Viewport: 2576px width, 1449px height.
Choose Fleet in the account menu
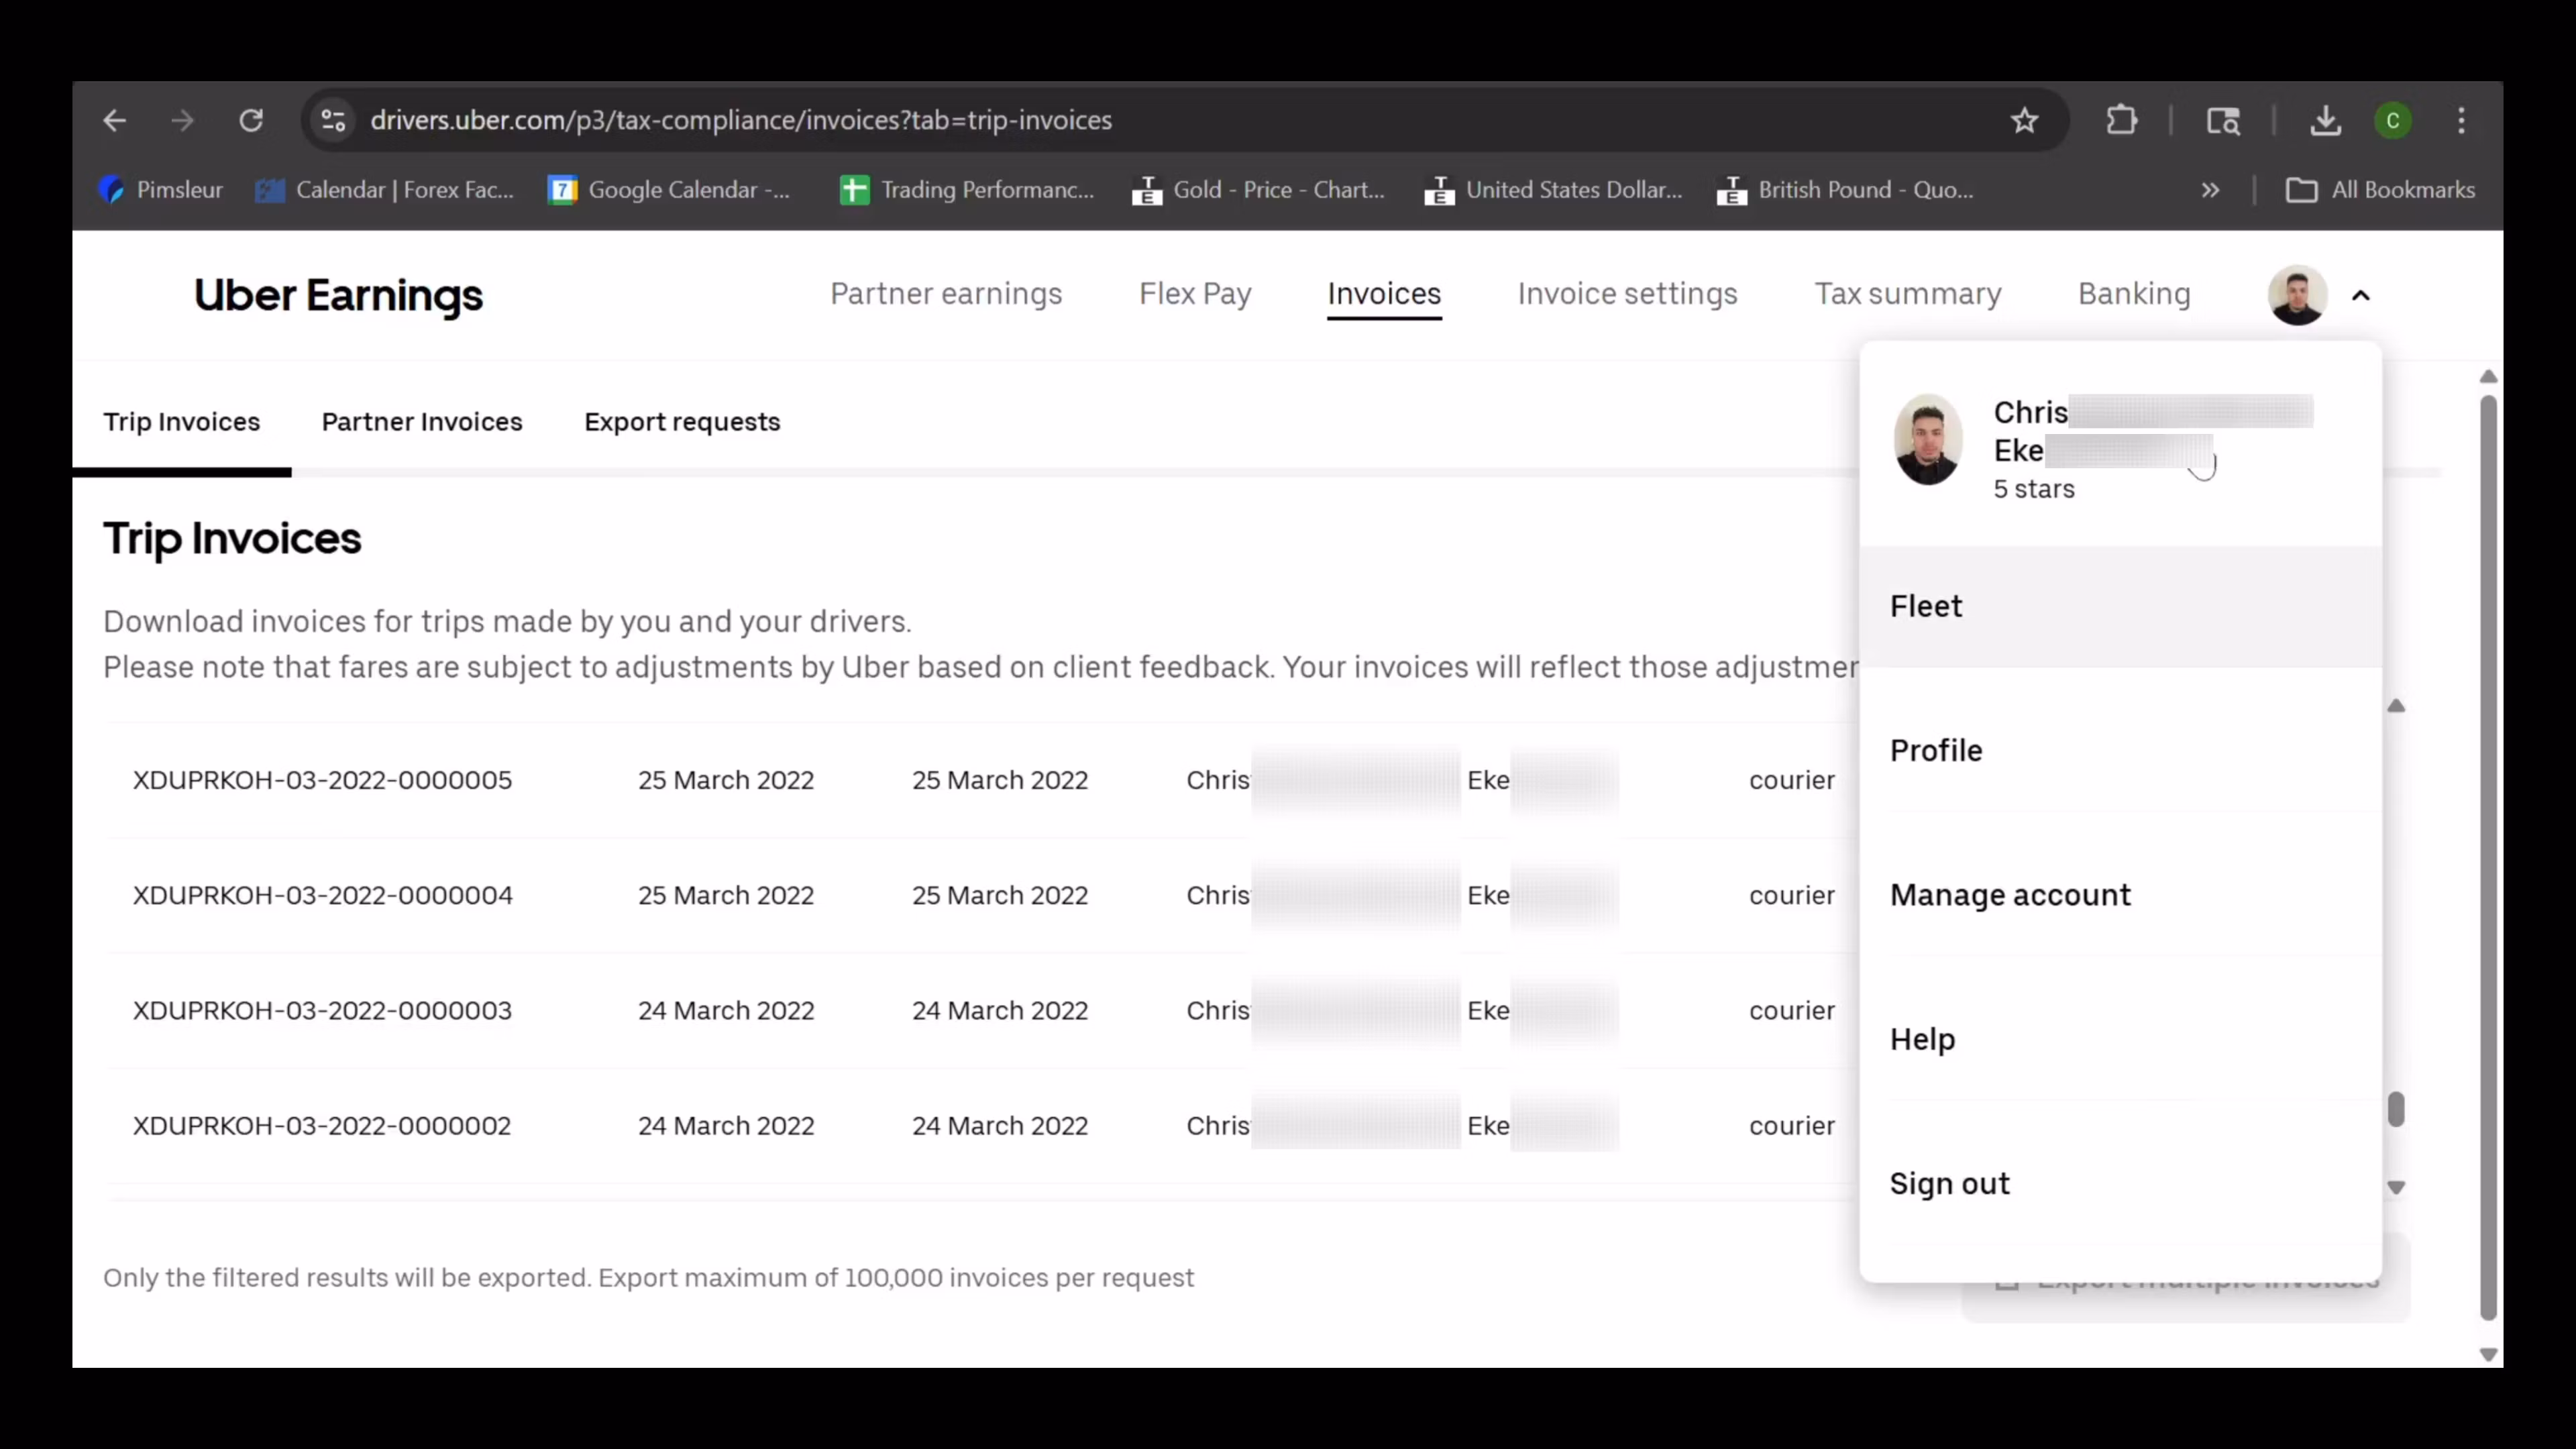pyautogui.click(x=2120, y=607)
